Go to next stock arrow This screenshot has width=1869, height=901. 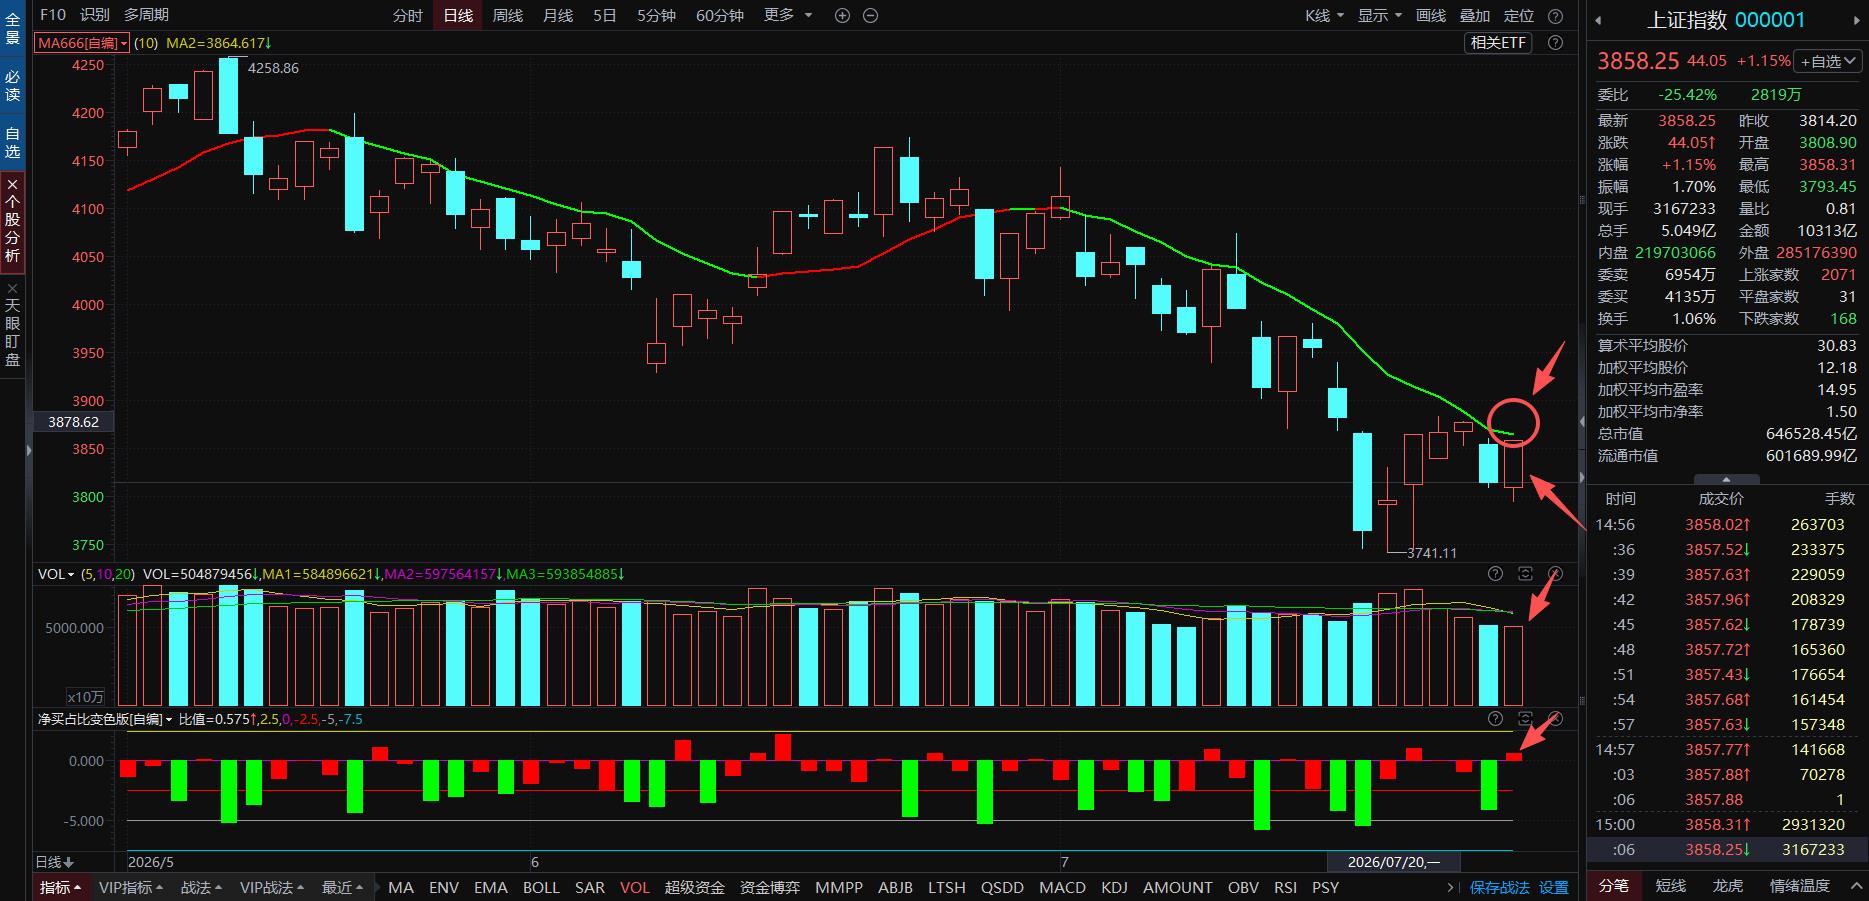pos(1859,20)
